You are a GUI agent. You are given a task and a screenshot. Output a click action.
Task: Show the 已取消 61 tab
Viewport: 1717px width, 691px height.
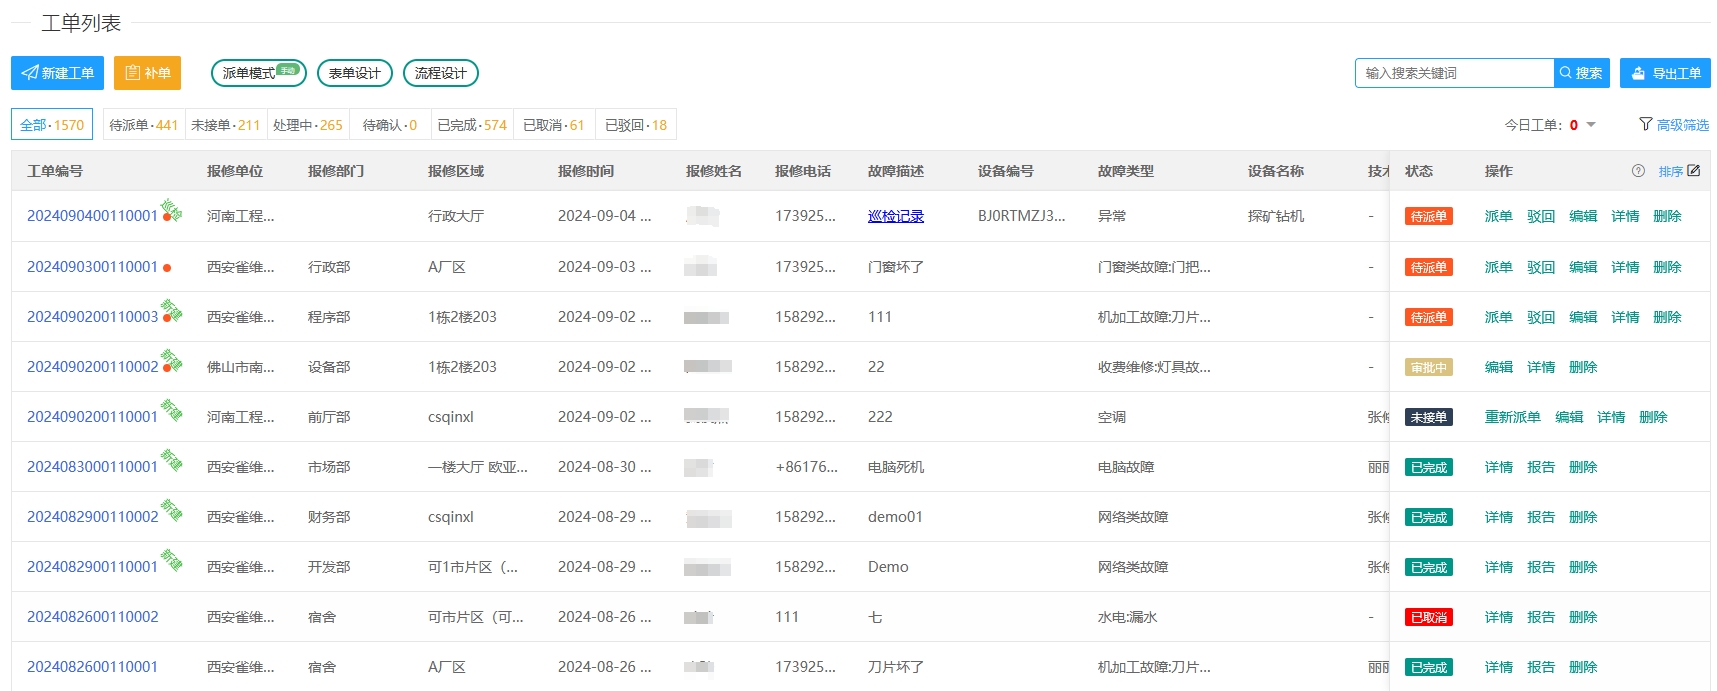click(553, 125)
